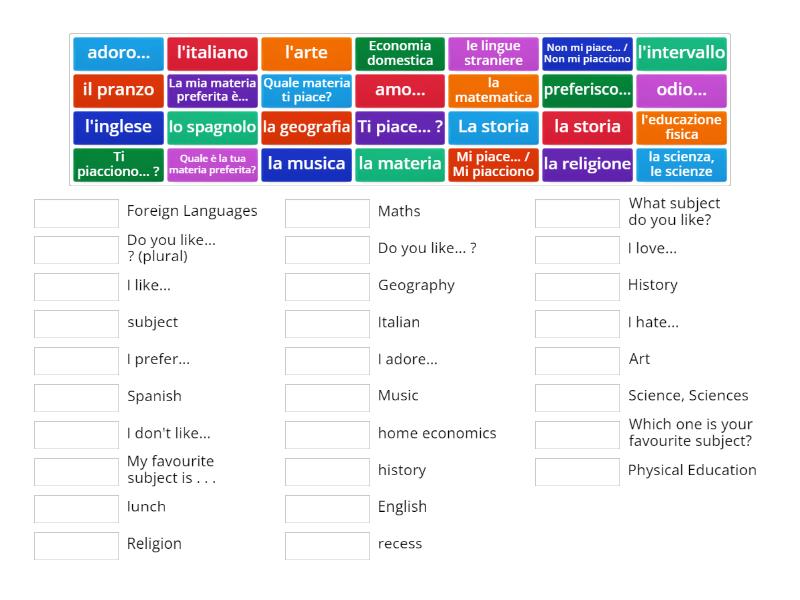Viewport: 800px width, 600px height.
Task: Select the 'l'educazione fisica' tile
Action: coord(681,127)
